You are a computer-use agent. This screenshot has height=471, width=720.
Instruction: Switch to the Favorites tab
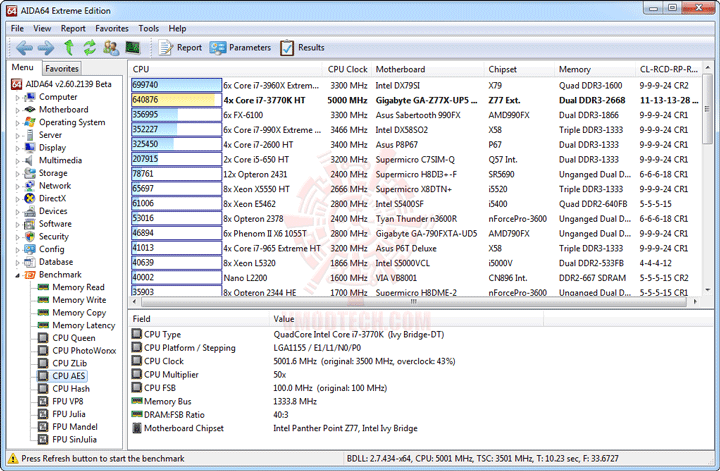pyautogui.click(x=62, y=68)
